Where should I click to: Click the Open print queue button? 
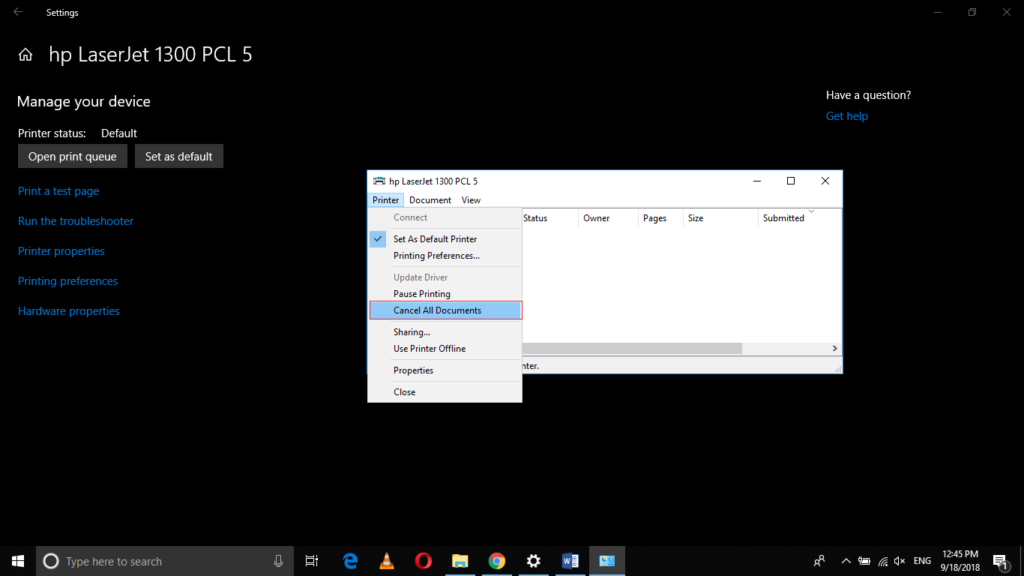(x=72, y=156)
